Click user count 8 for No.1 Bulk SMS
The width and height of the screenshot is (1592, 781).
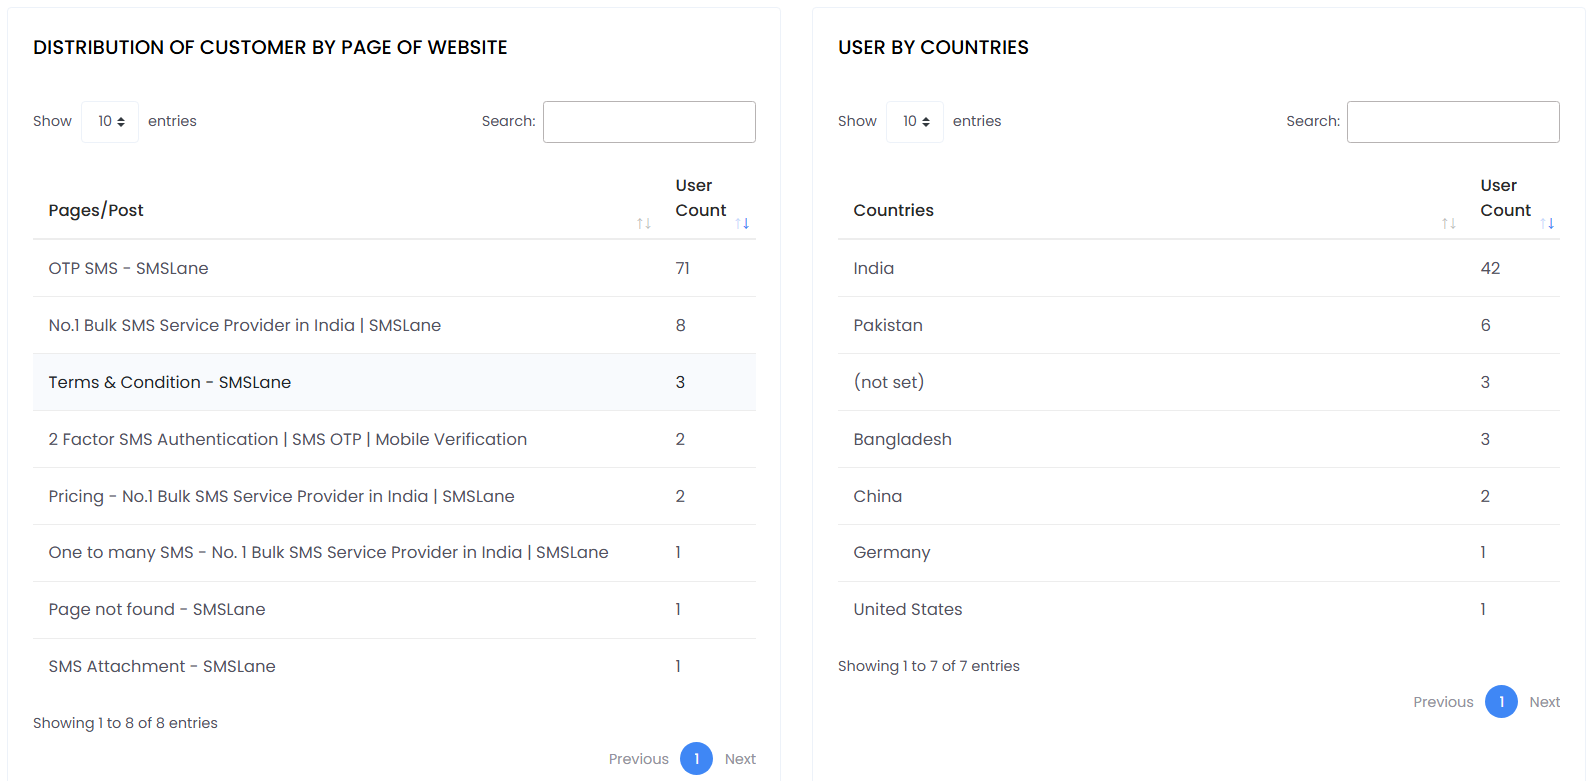pyautogui.click(x=680, y=325)
